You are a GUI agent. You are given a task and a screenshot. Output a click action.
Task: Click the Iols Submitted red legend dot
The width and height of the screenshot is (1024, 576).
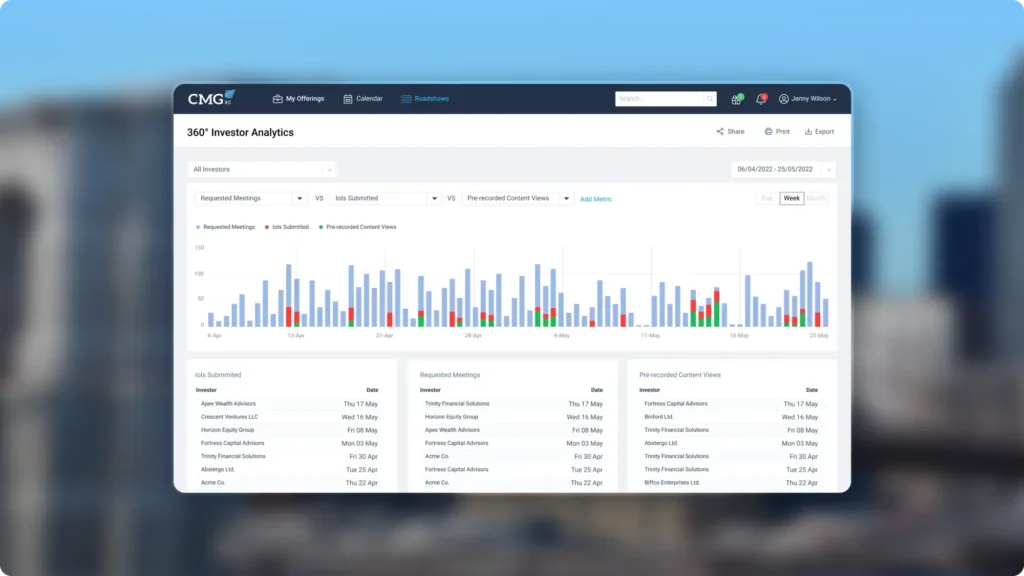point(268,227)
